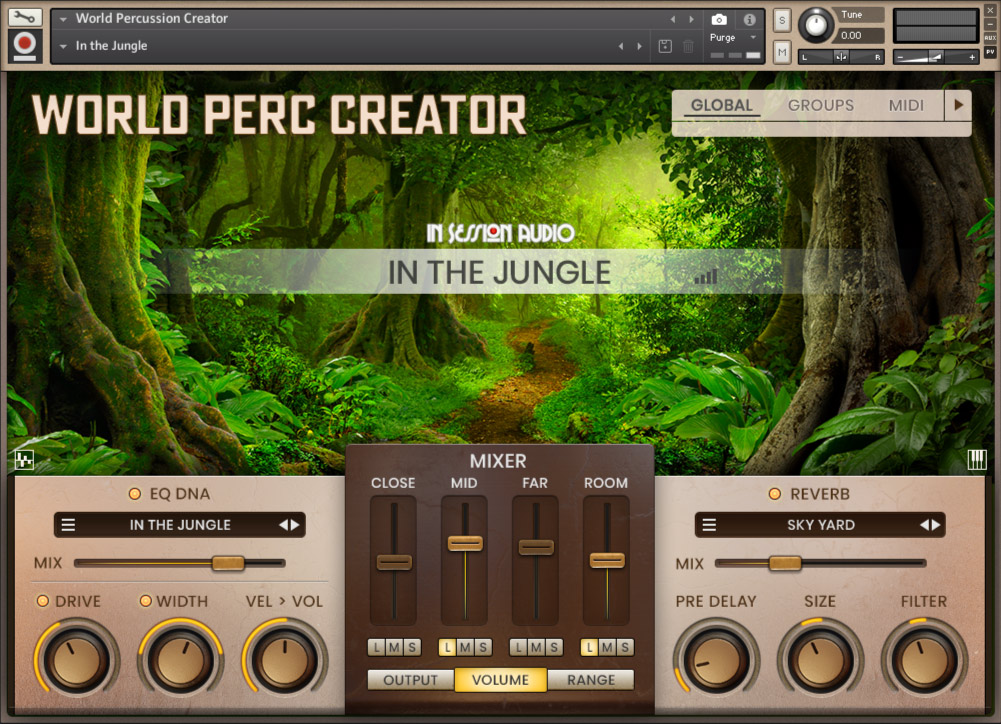
Task: Click the signal bars icon in title banner
Action: pos(706,276)
